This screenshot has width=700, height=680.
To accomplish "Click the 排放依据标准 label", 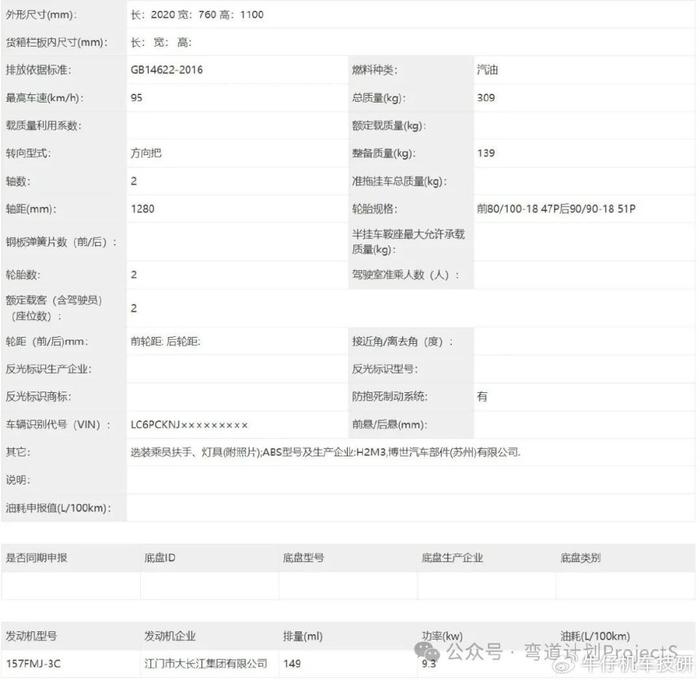I will [38, 70].
